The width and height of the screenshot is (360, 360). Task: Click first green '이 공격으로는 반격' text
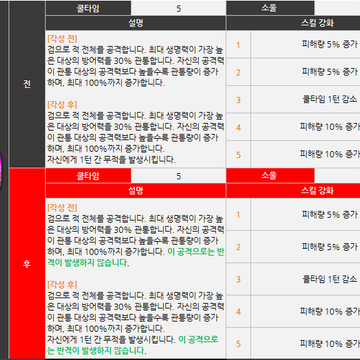coord(196,252)
